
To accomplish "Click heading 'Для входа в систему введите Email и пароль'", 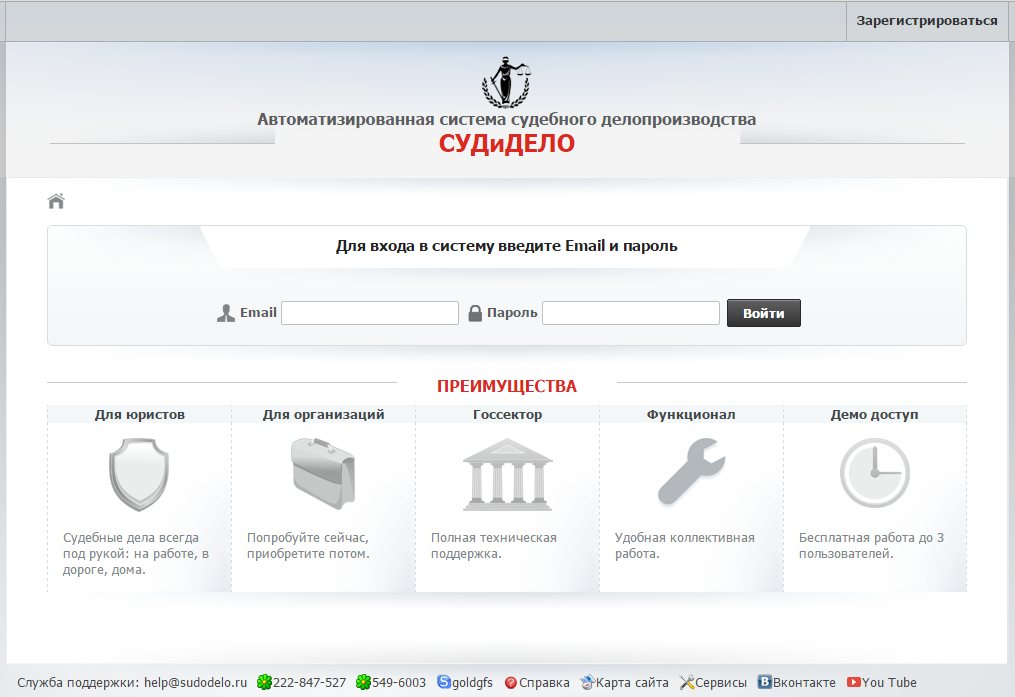I will 506,246.
